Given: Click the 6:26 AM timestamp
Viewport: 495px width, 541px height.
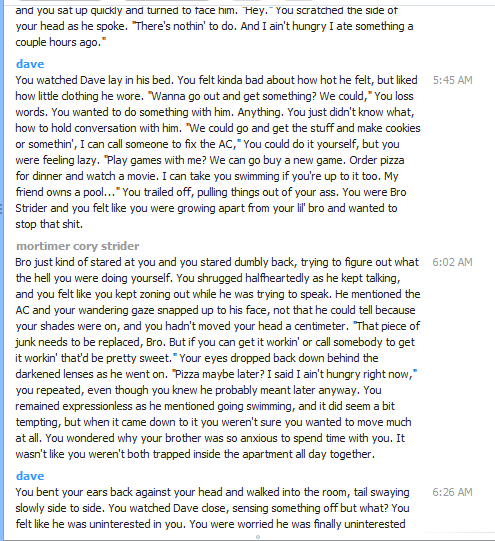Looking at the screenshot, I should [x=452, y=492].
